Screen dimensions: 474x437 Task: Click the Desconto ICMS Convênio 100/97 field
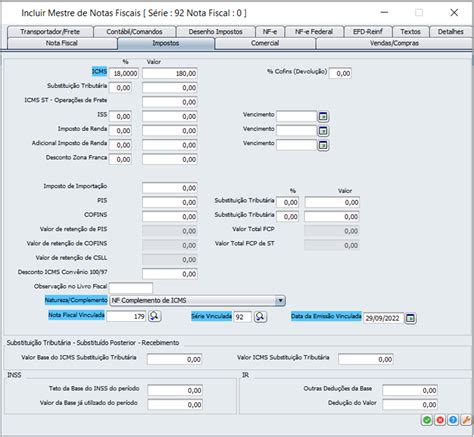(170, 274)
